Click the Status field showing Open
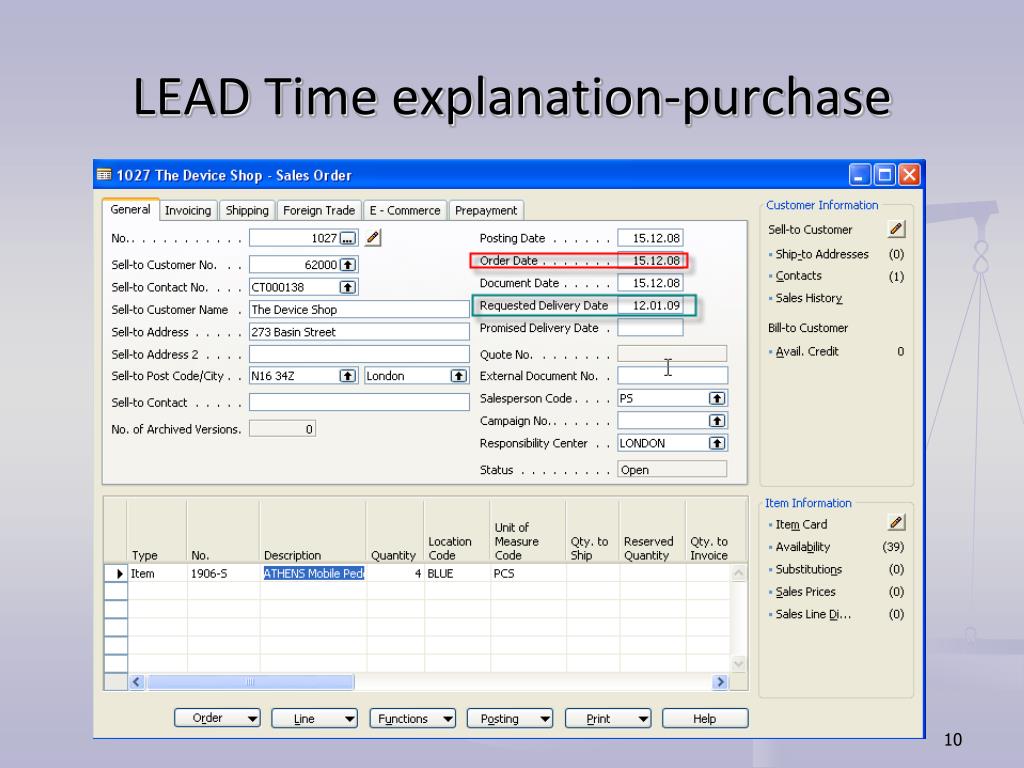 [672, 470]
